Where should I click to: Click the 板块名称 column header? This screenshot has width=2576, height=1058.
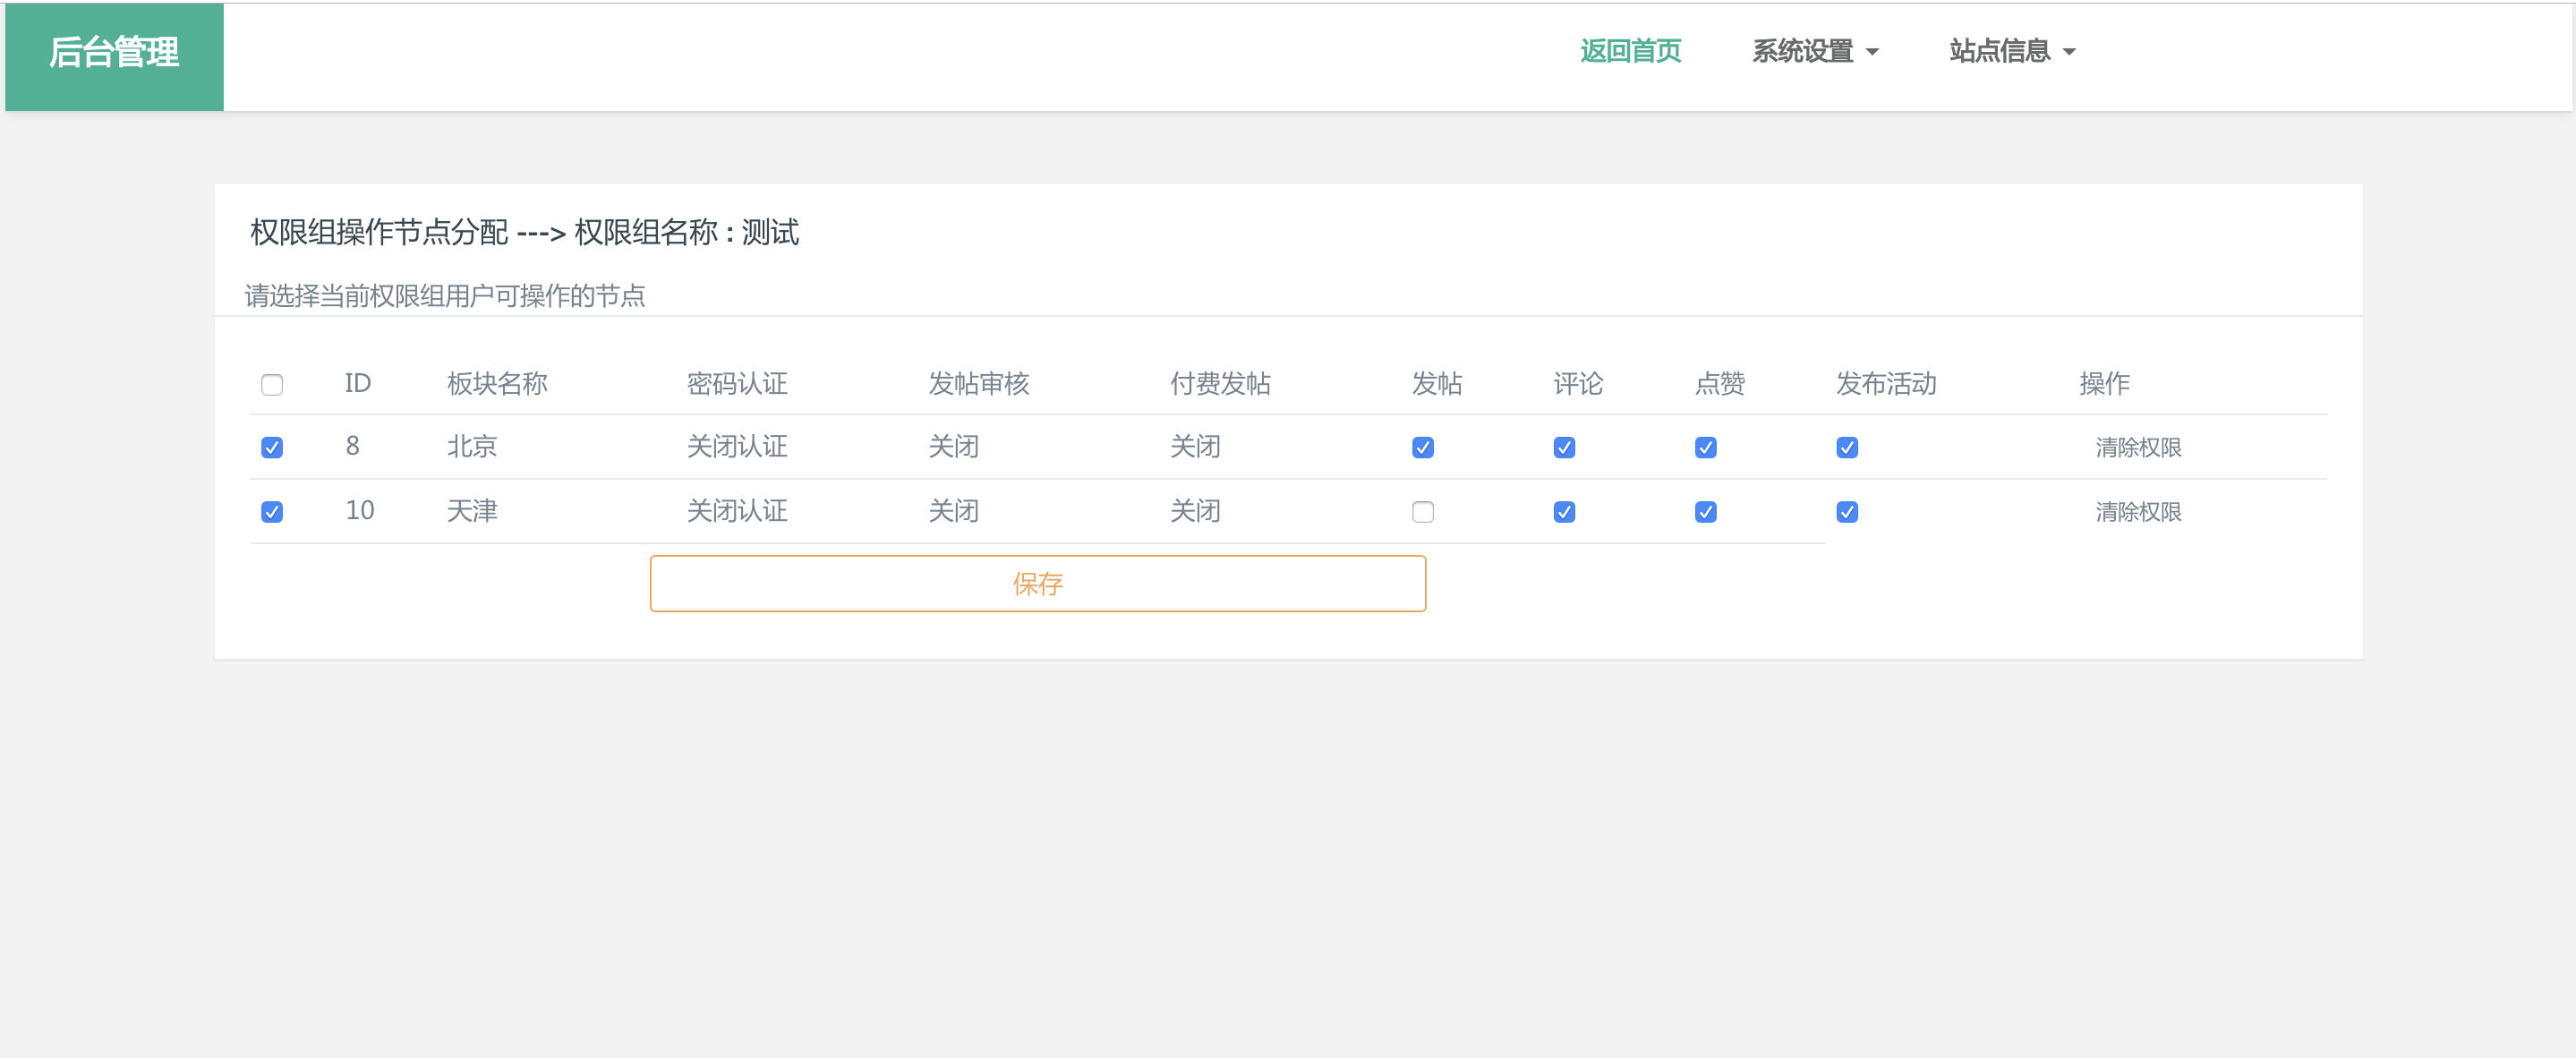497,384
